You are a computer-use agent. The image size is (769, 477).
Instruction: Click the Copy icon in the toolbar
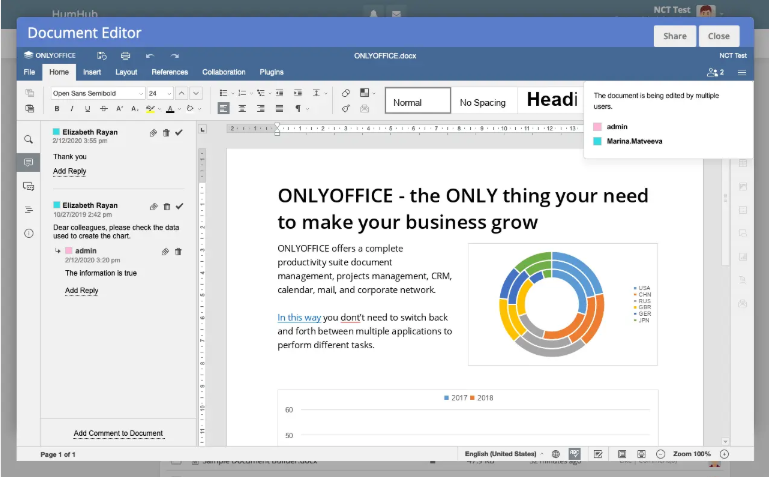29,93
